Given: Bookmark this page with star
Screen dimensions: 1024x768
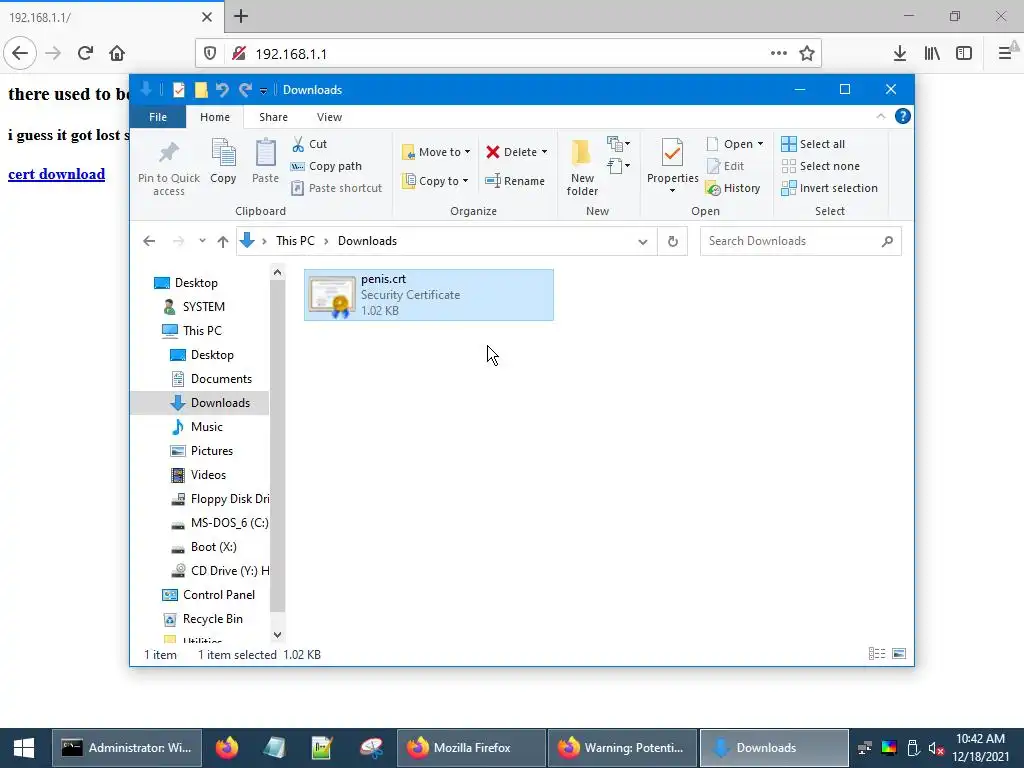Looking at the screenshot, I should click(x=807, y=54).
